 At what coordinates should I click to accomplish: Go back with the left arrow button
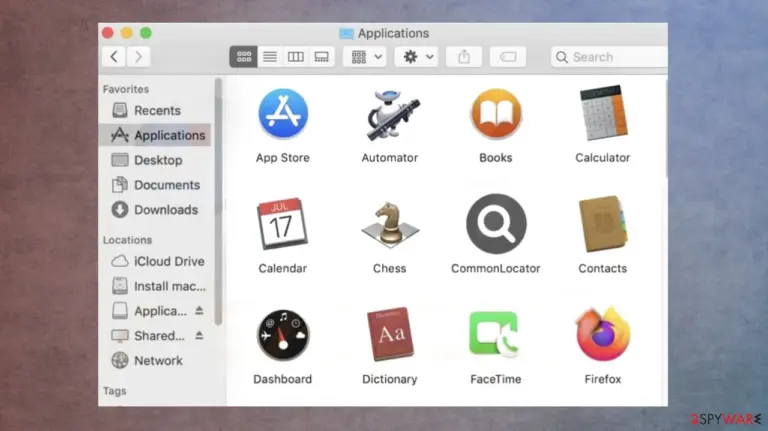(x=114, y=57)
